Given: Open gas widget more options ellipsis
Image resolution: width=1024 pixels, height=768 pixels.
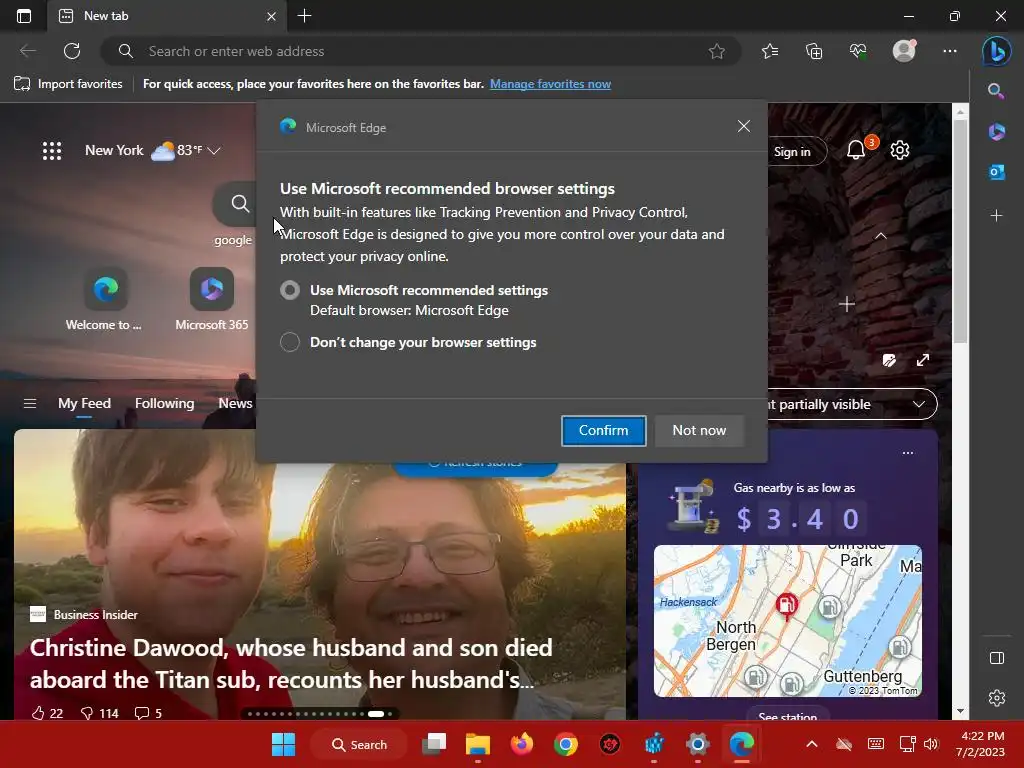Looking at the screenshot, I should tap(907, 453).
